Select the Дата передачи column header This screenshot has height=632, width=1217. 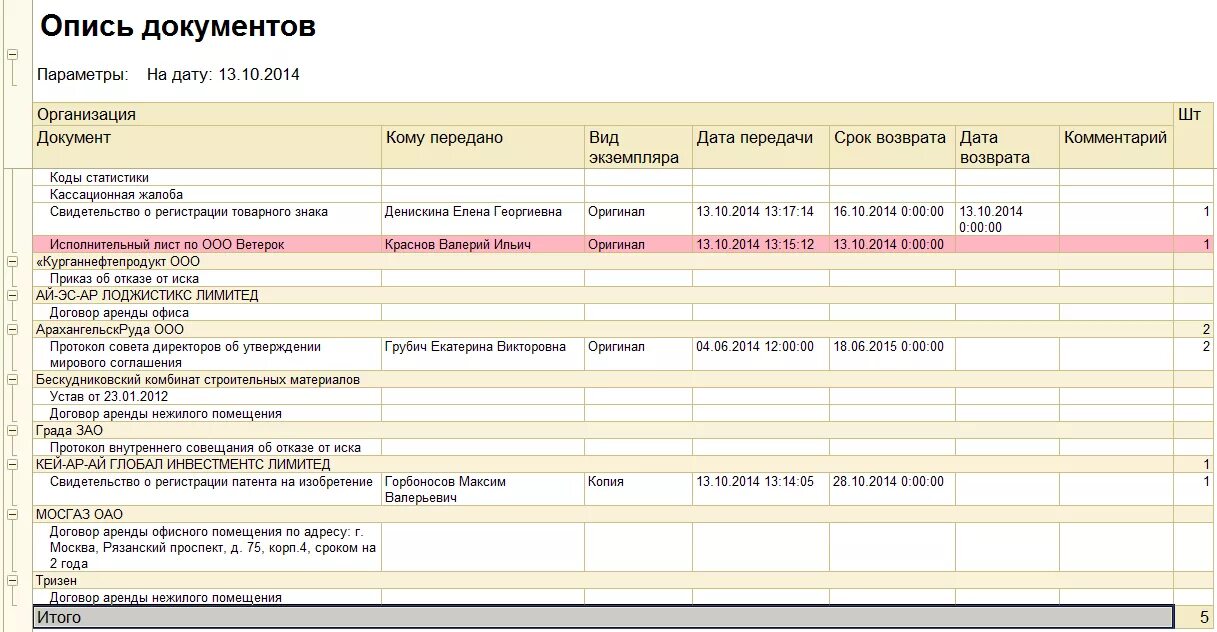pos(761,146)
